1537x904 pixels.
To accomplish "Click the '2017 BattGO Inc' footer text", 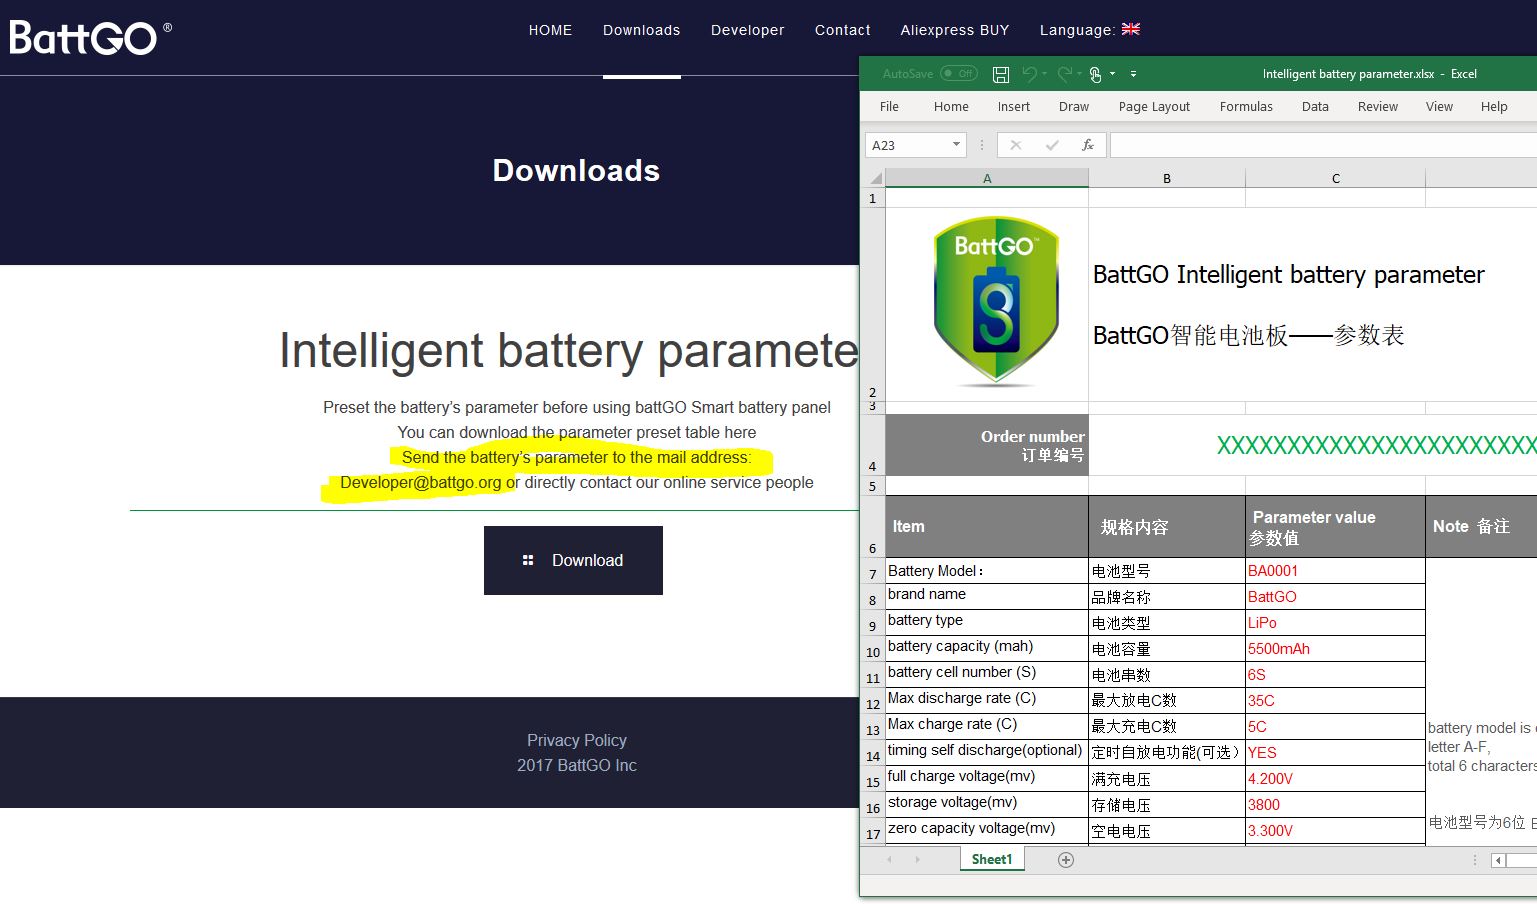I will point(577,765).
